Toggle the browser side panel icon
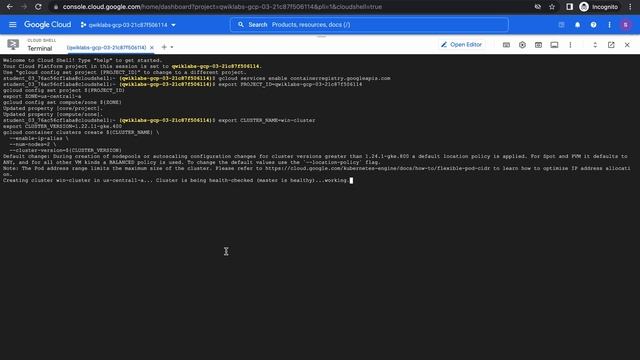The height and width of the screenshot is (360, 640). 569,7
